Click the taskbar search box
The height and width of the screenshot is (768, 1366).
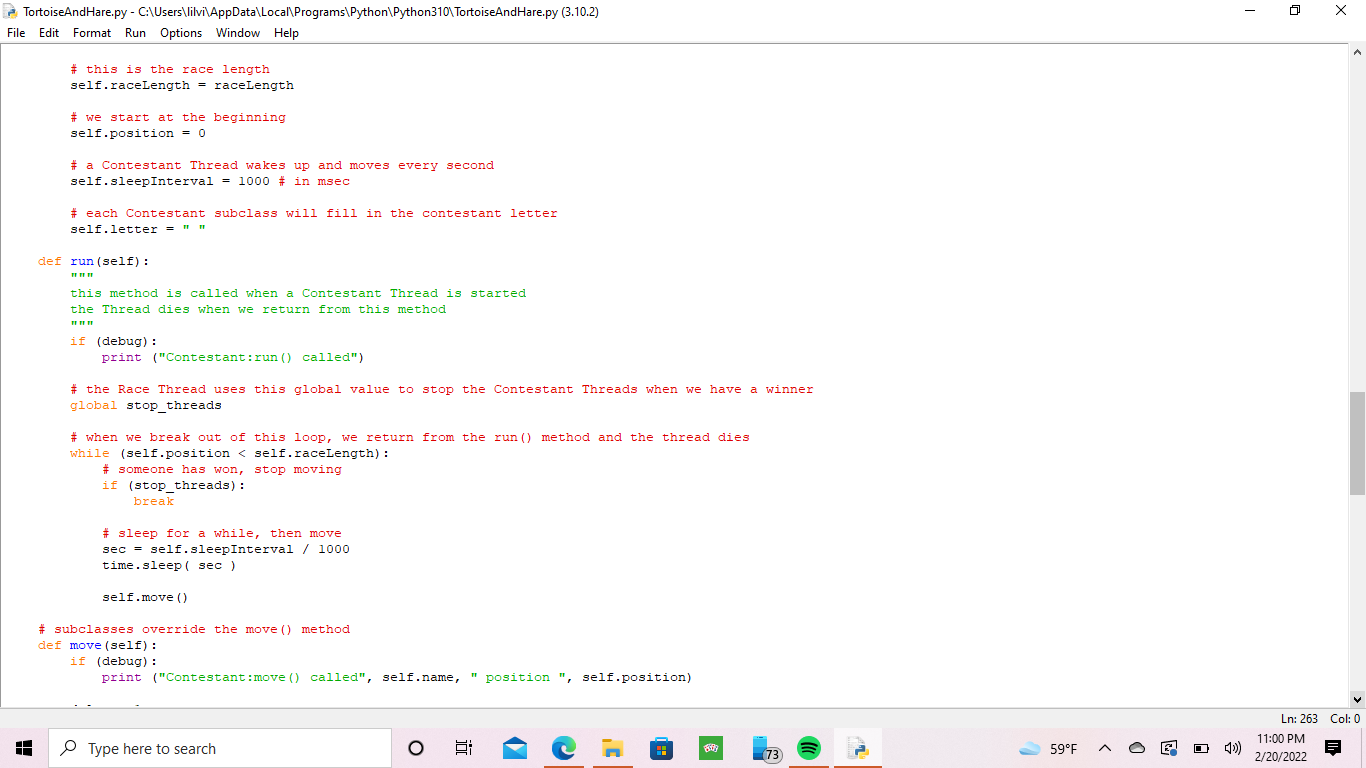(x=220, y=748)
